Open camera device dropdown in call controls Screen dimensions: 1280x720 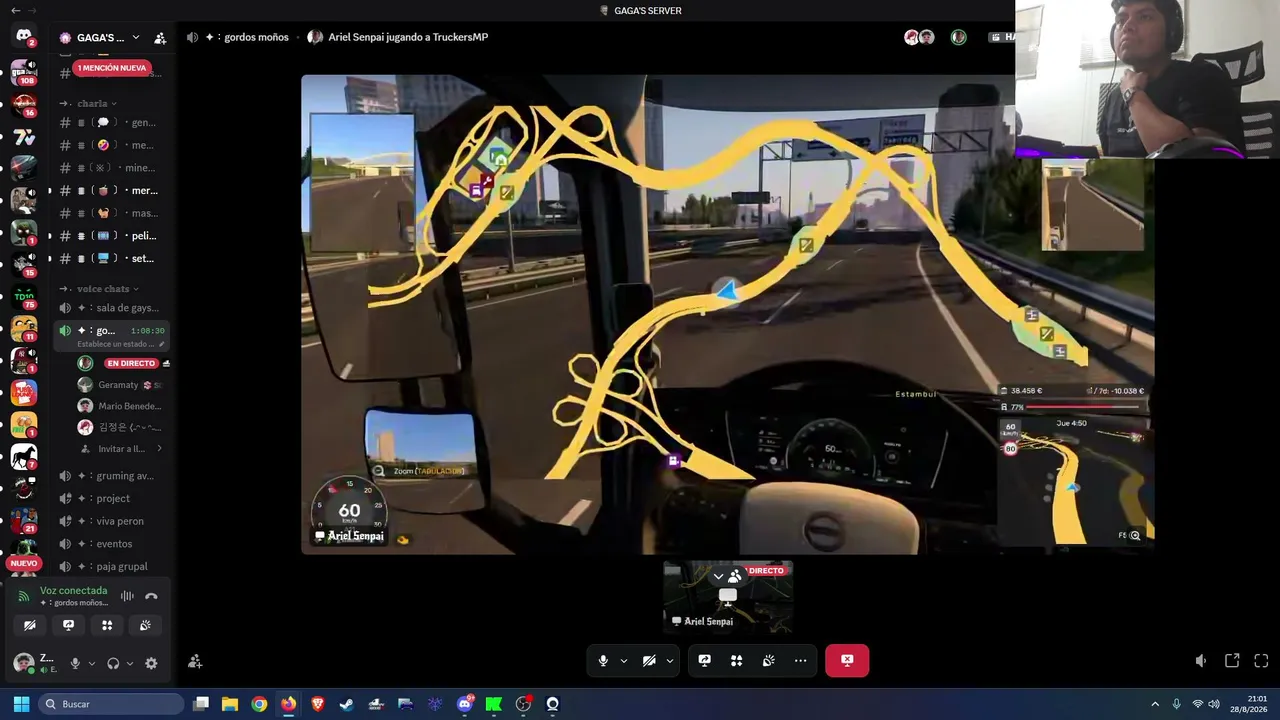(x=670, y=660)
